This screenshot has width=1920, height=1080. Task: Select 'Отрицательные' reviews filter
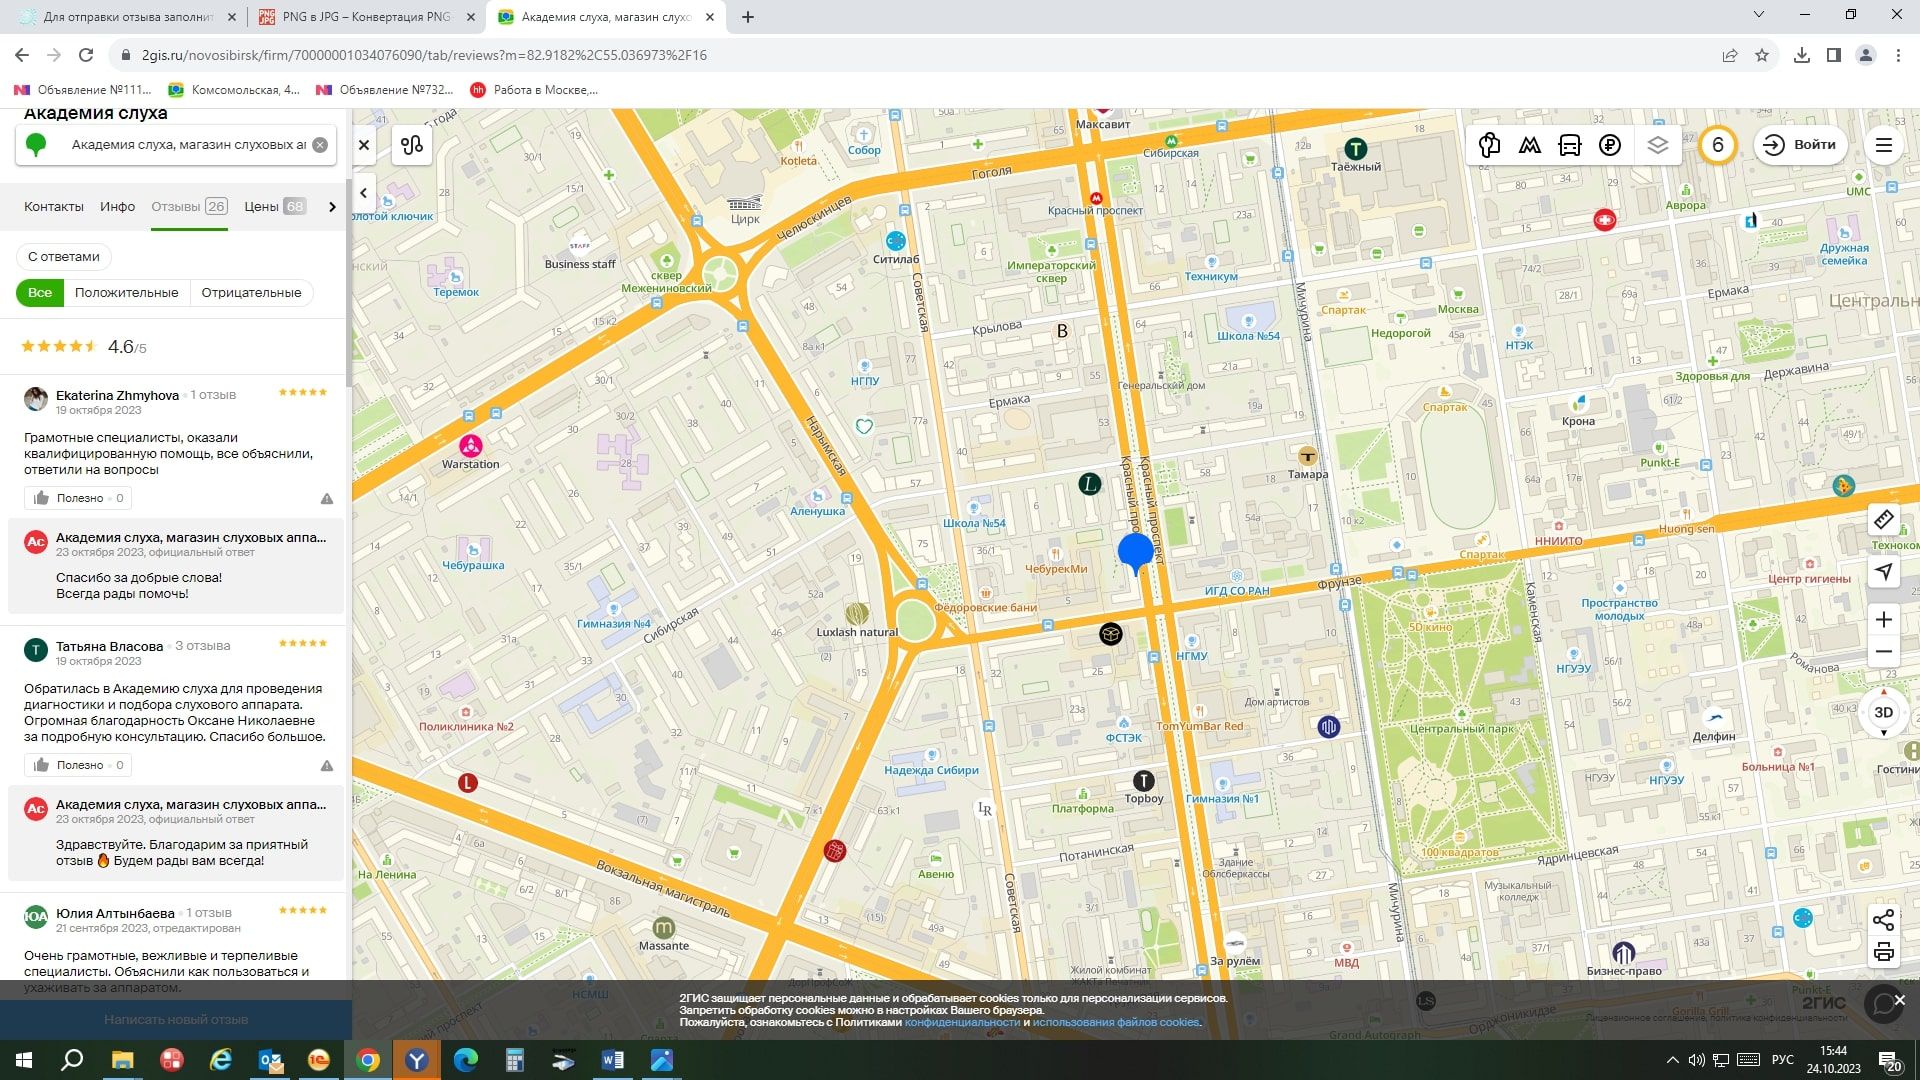point(251,293)
